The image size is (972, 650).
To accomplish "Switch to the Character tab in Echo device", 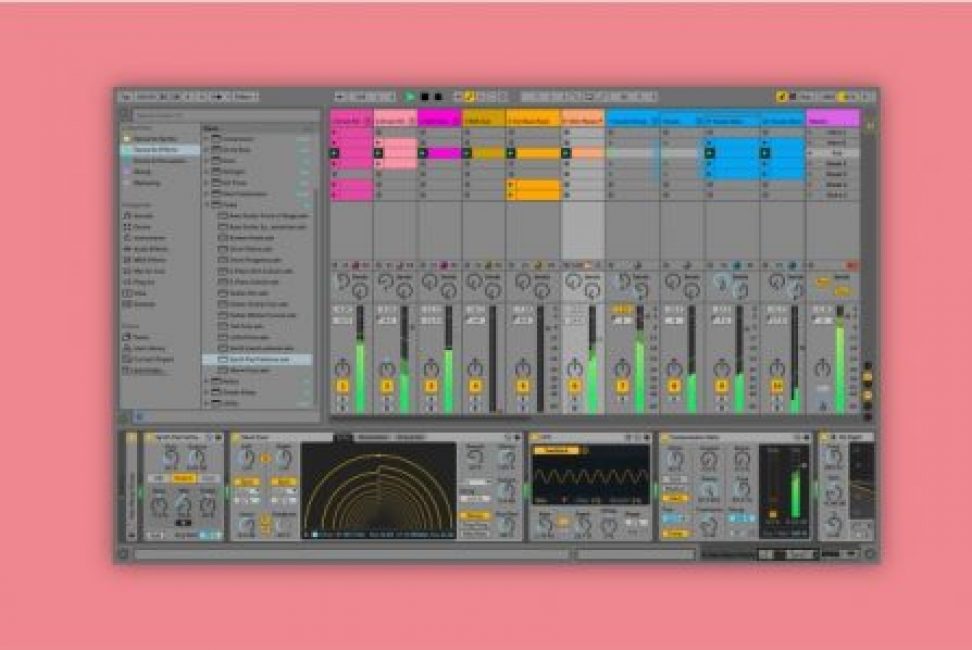I will point(410,437).
